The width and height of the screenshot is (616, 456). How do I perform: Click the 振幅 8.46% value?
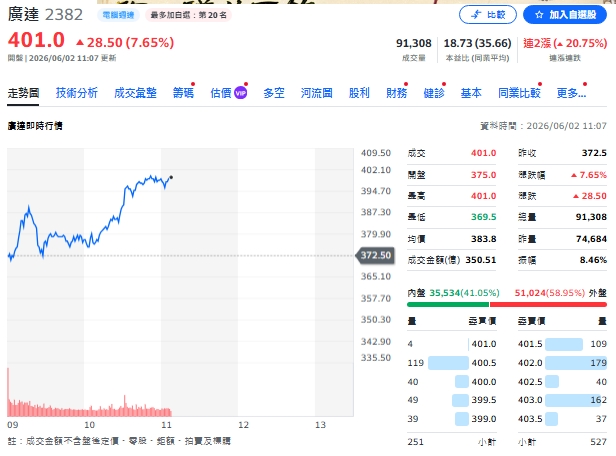[593, 260]
